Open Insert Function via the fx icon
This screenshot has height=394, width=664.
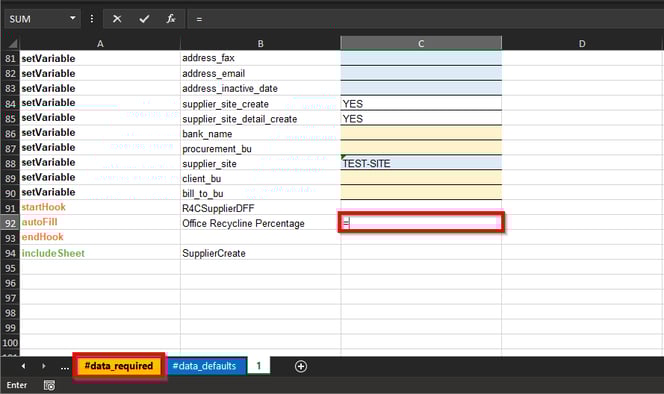click(x=171, y=19)
